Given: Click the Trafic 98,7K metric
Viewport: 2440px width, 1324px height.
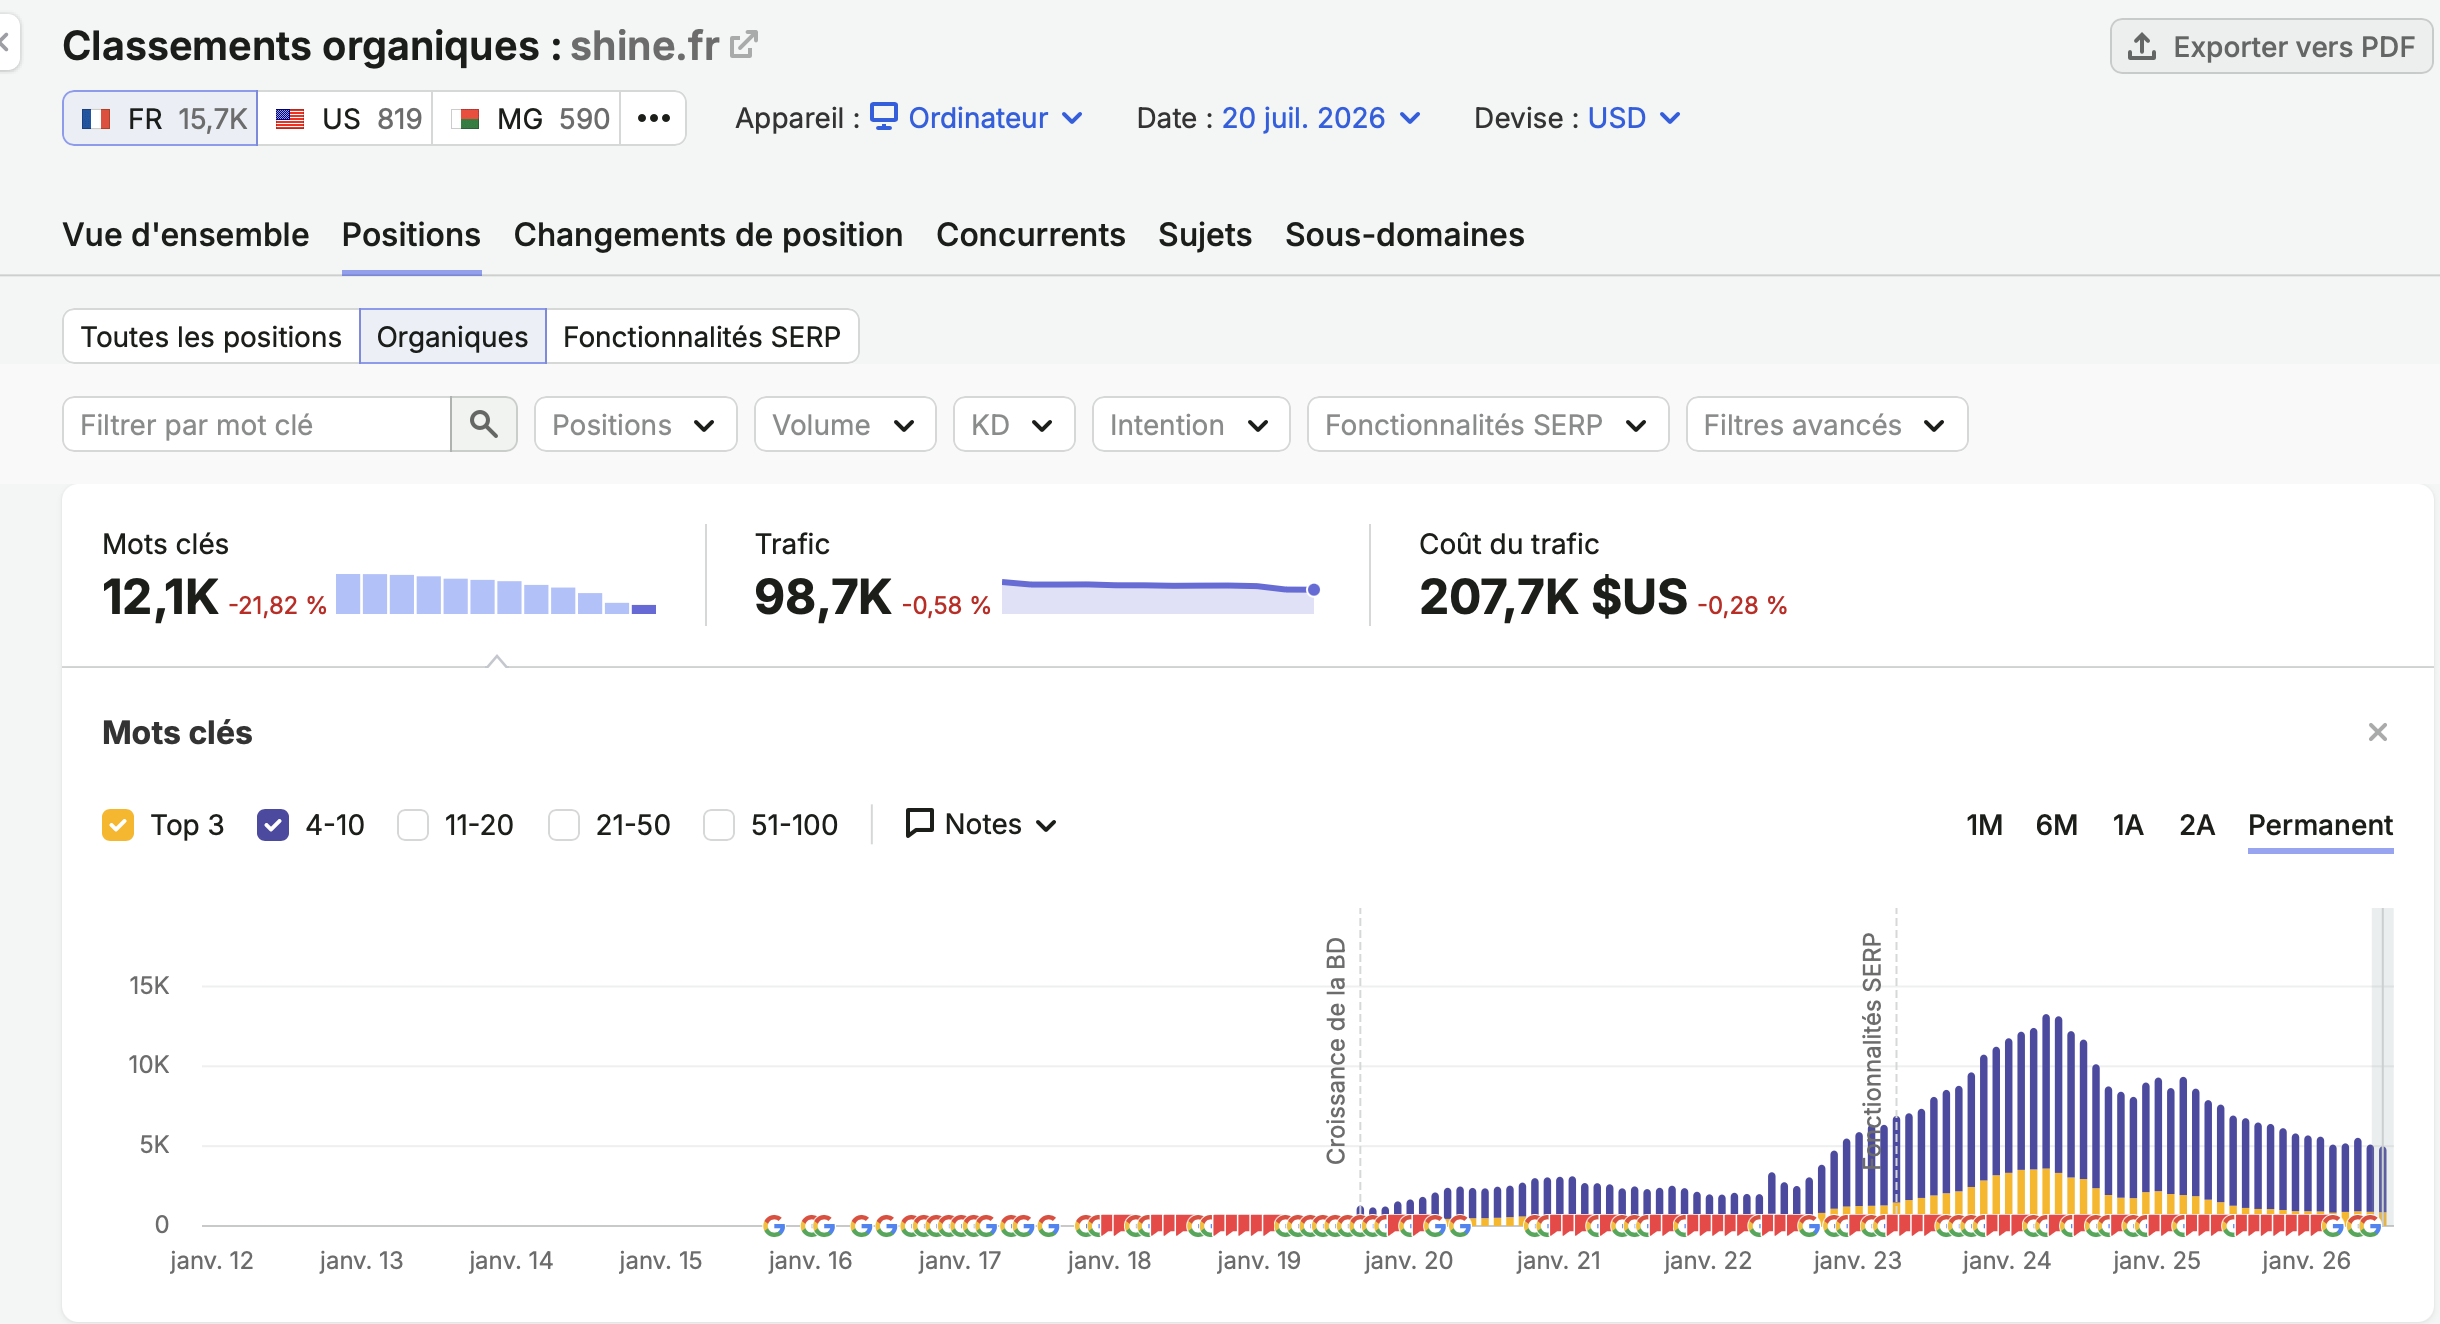Looking at the screenshot, I should point(822,597).
